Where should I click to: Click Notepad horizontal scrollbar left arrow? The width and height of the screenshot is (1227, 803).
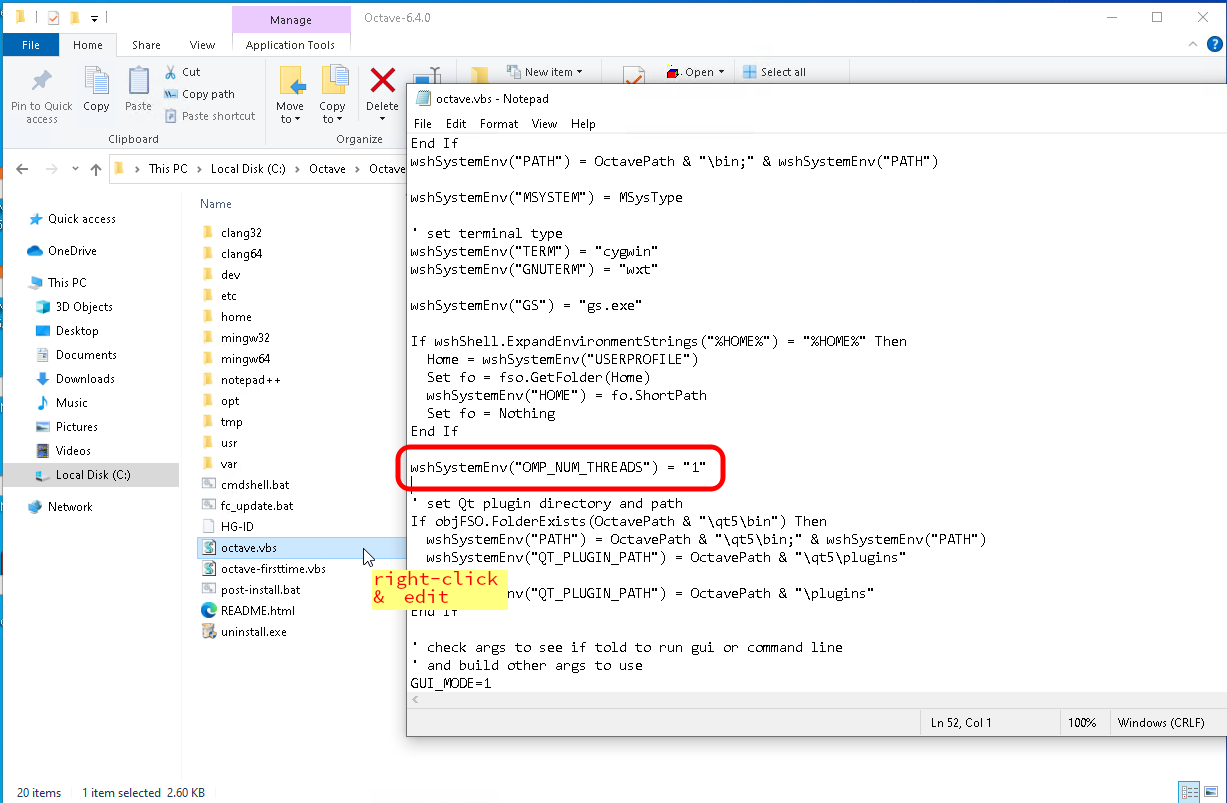[416, 700]
